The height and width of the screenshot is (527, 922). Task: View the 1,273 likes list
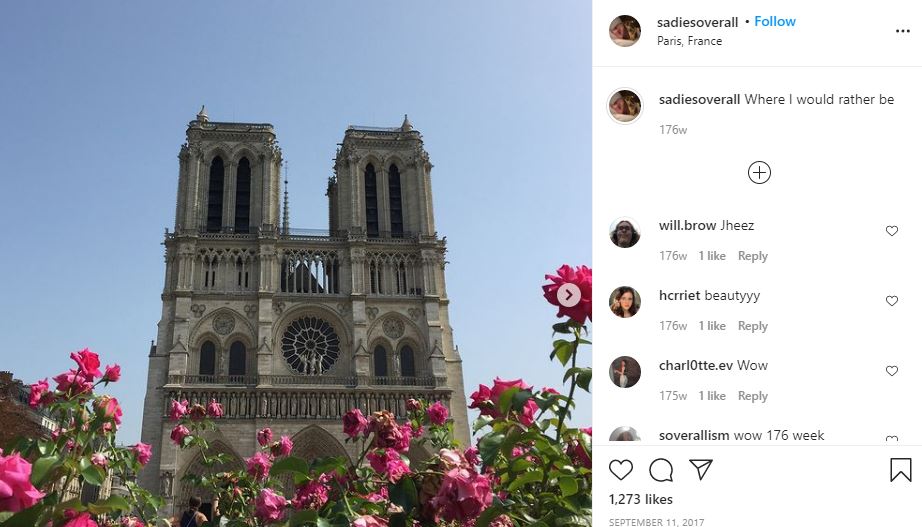pyautogui.click(x=640, y=499)
